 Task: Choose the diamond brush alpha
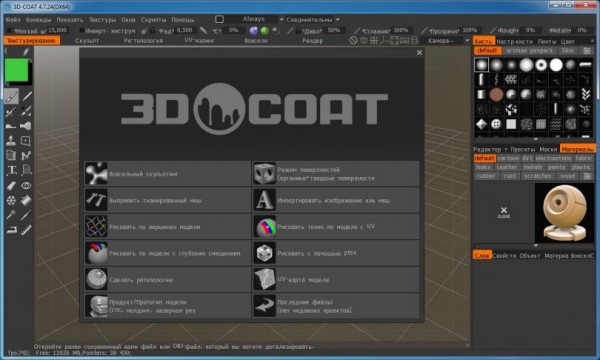(x=481, y=124)
